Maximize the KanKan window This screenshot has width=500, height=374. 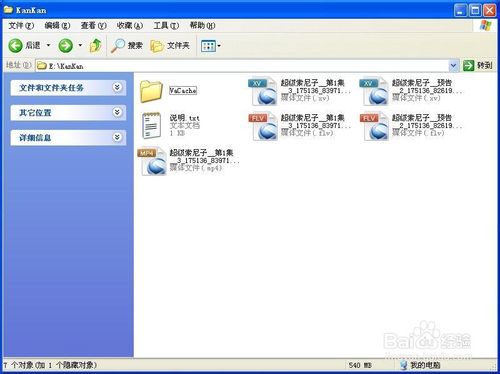click(475, 10)
